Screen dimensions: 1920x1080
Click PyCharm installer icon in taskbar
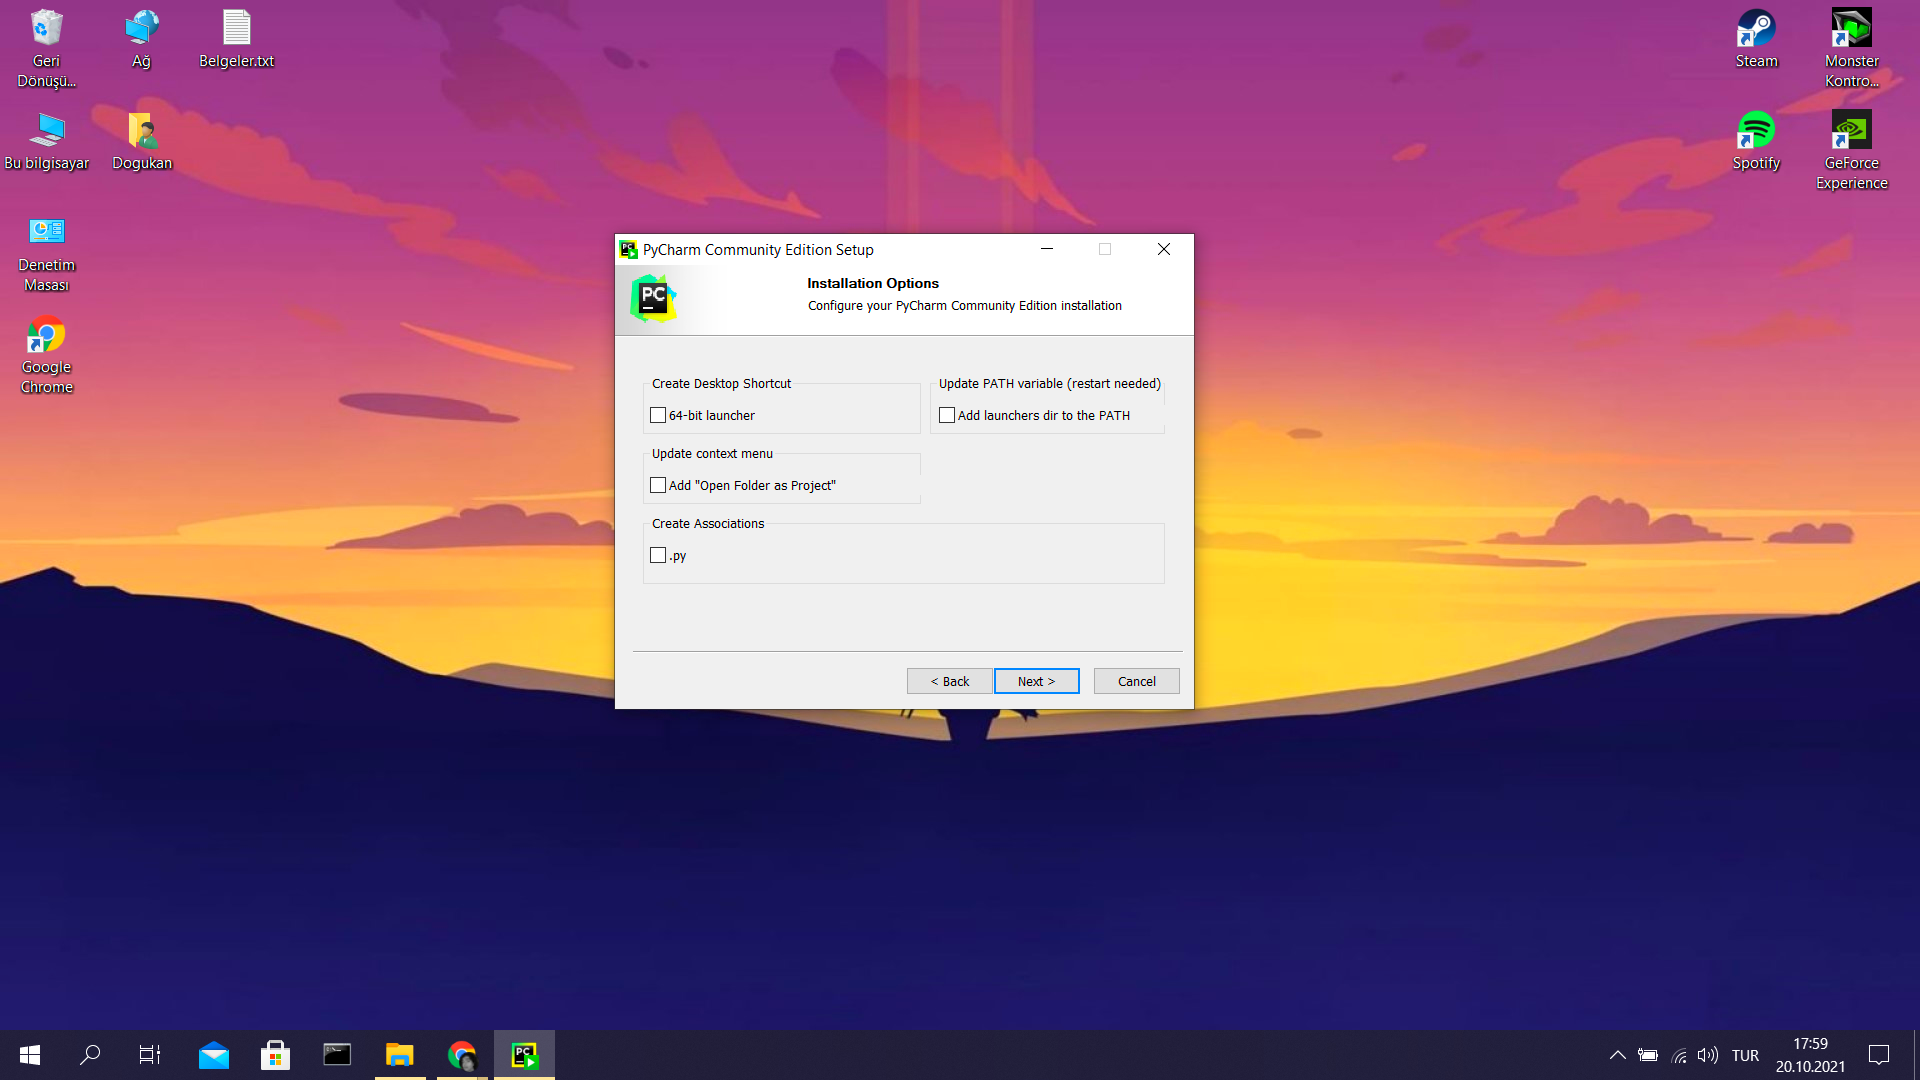coord(524,1054)
